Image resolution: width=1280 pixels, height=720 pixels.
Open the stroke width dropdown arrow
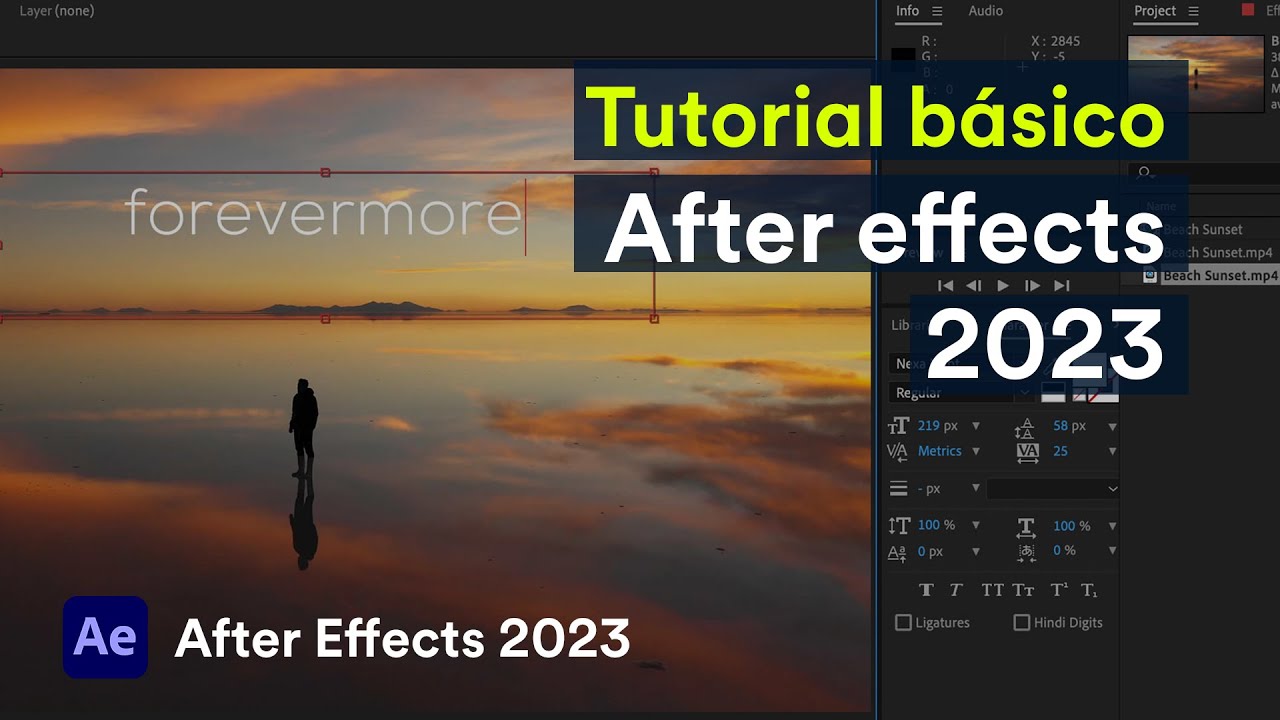point(976,489)
